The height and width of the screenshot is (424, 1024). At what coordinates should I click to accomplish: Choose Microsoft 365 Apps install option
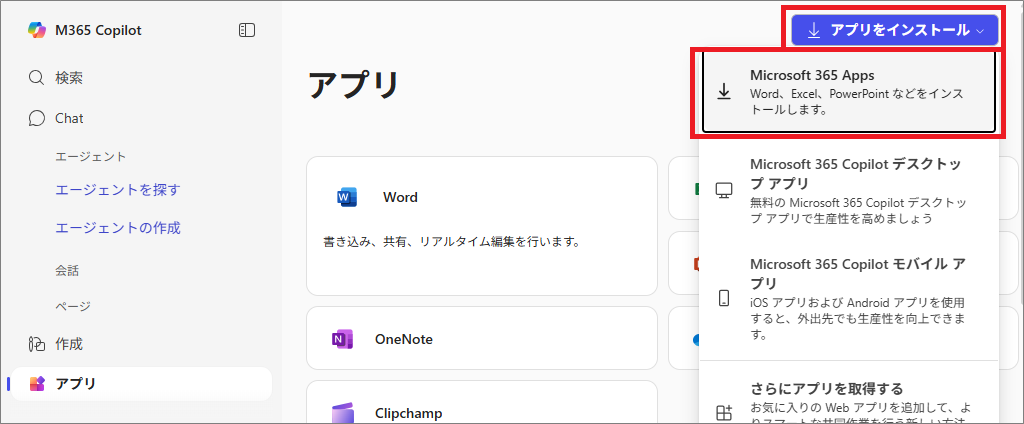[x=848, y=92]
